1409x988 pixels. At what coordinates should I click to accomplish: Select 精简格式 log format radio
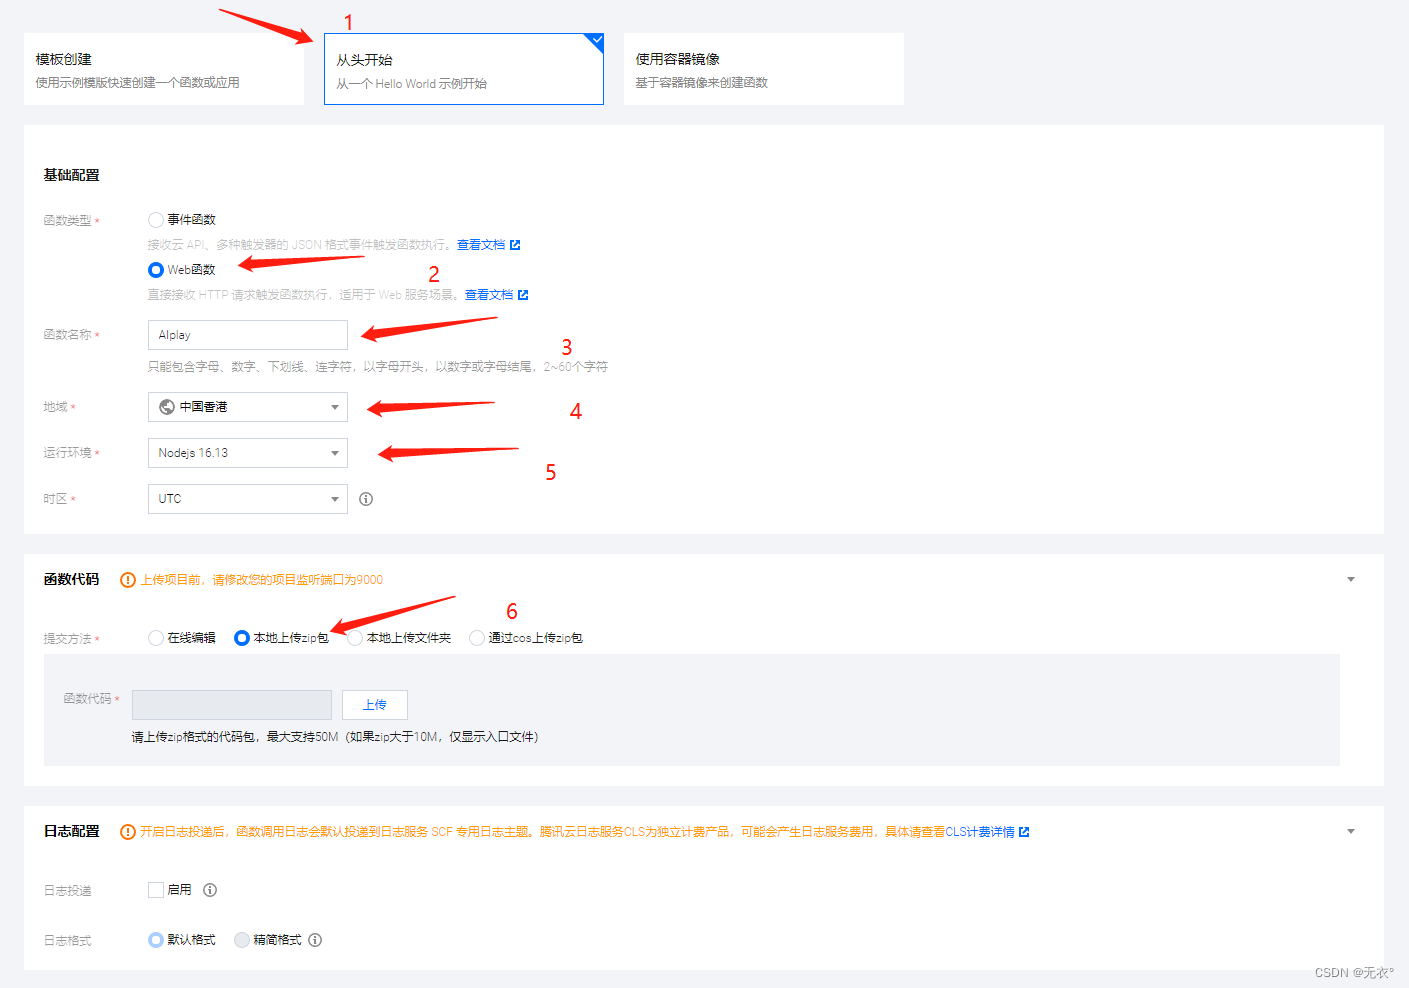click(242, 940)
